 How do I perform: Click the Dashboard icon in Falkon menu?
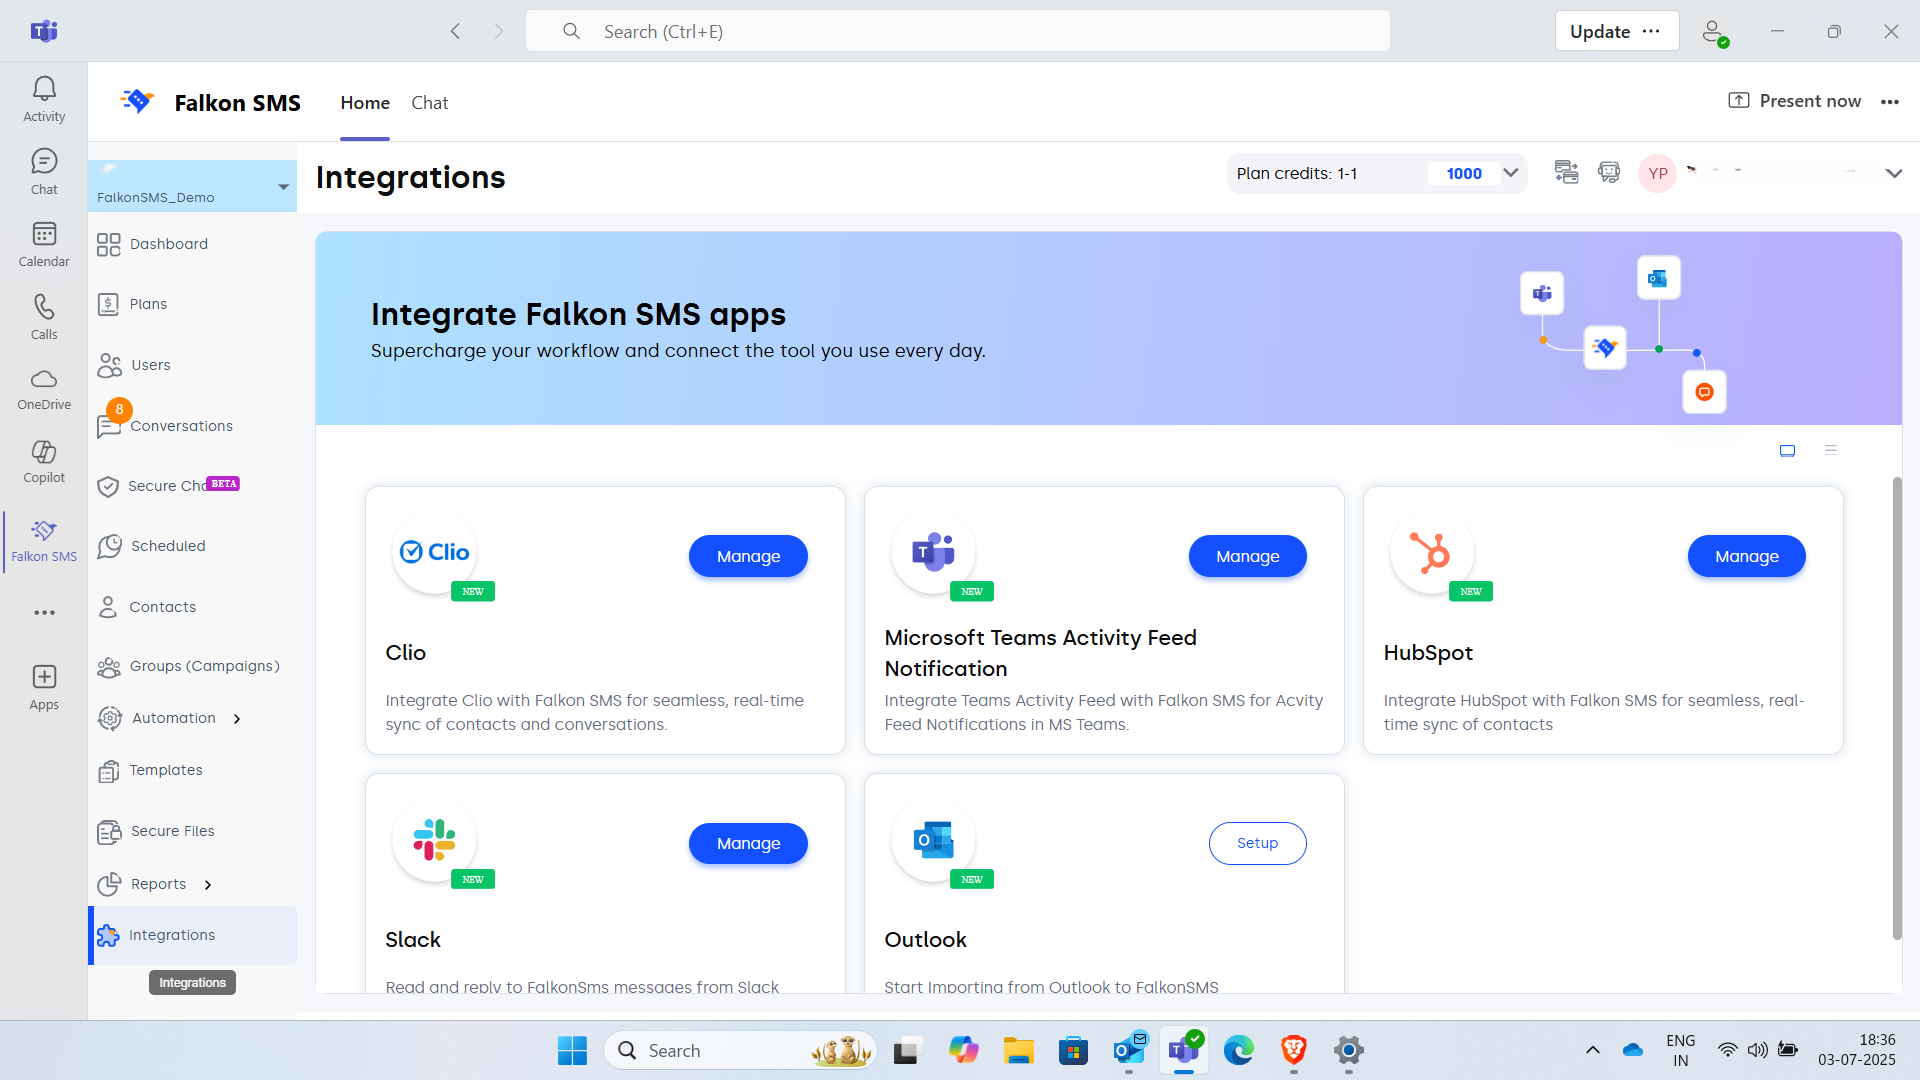[x=108, y=244]
